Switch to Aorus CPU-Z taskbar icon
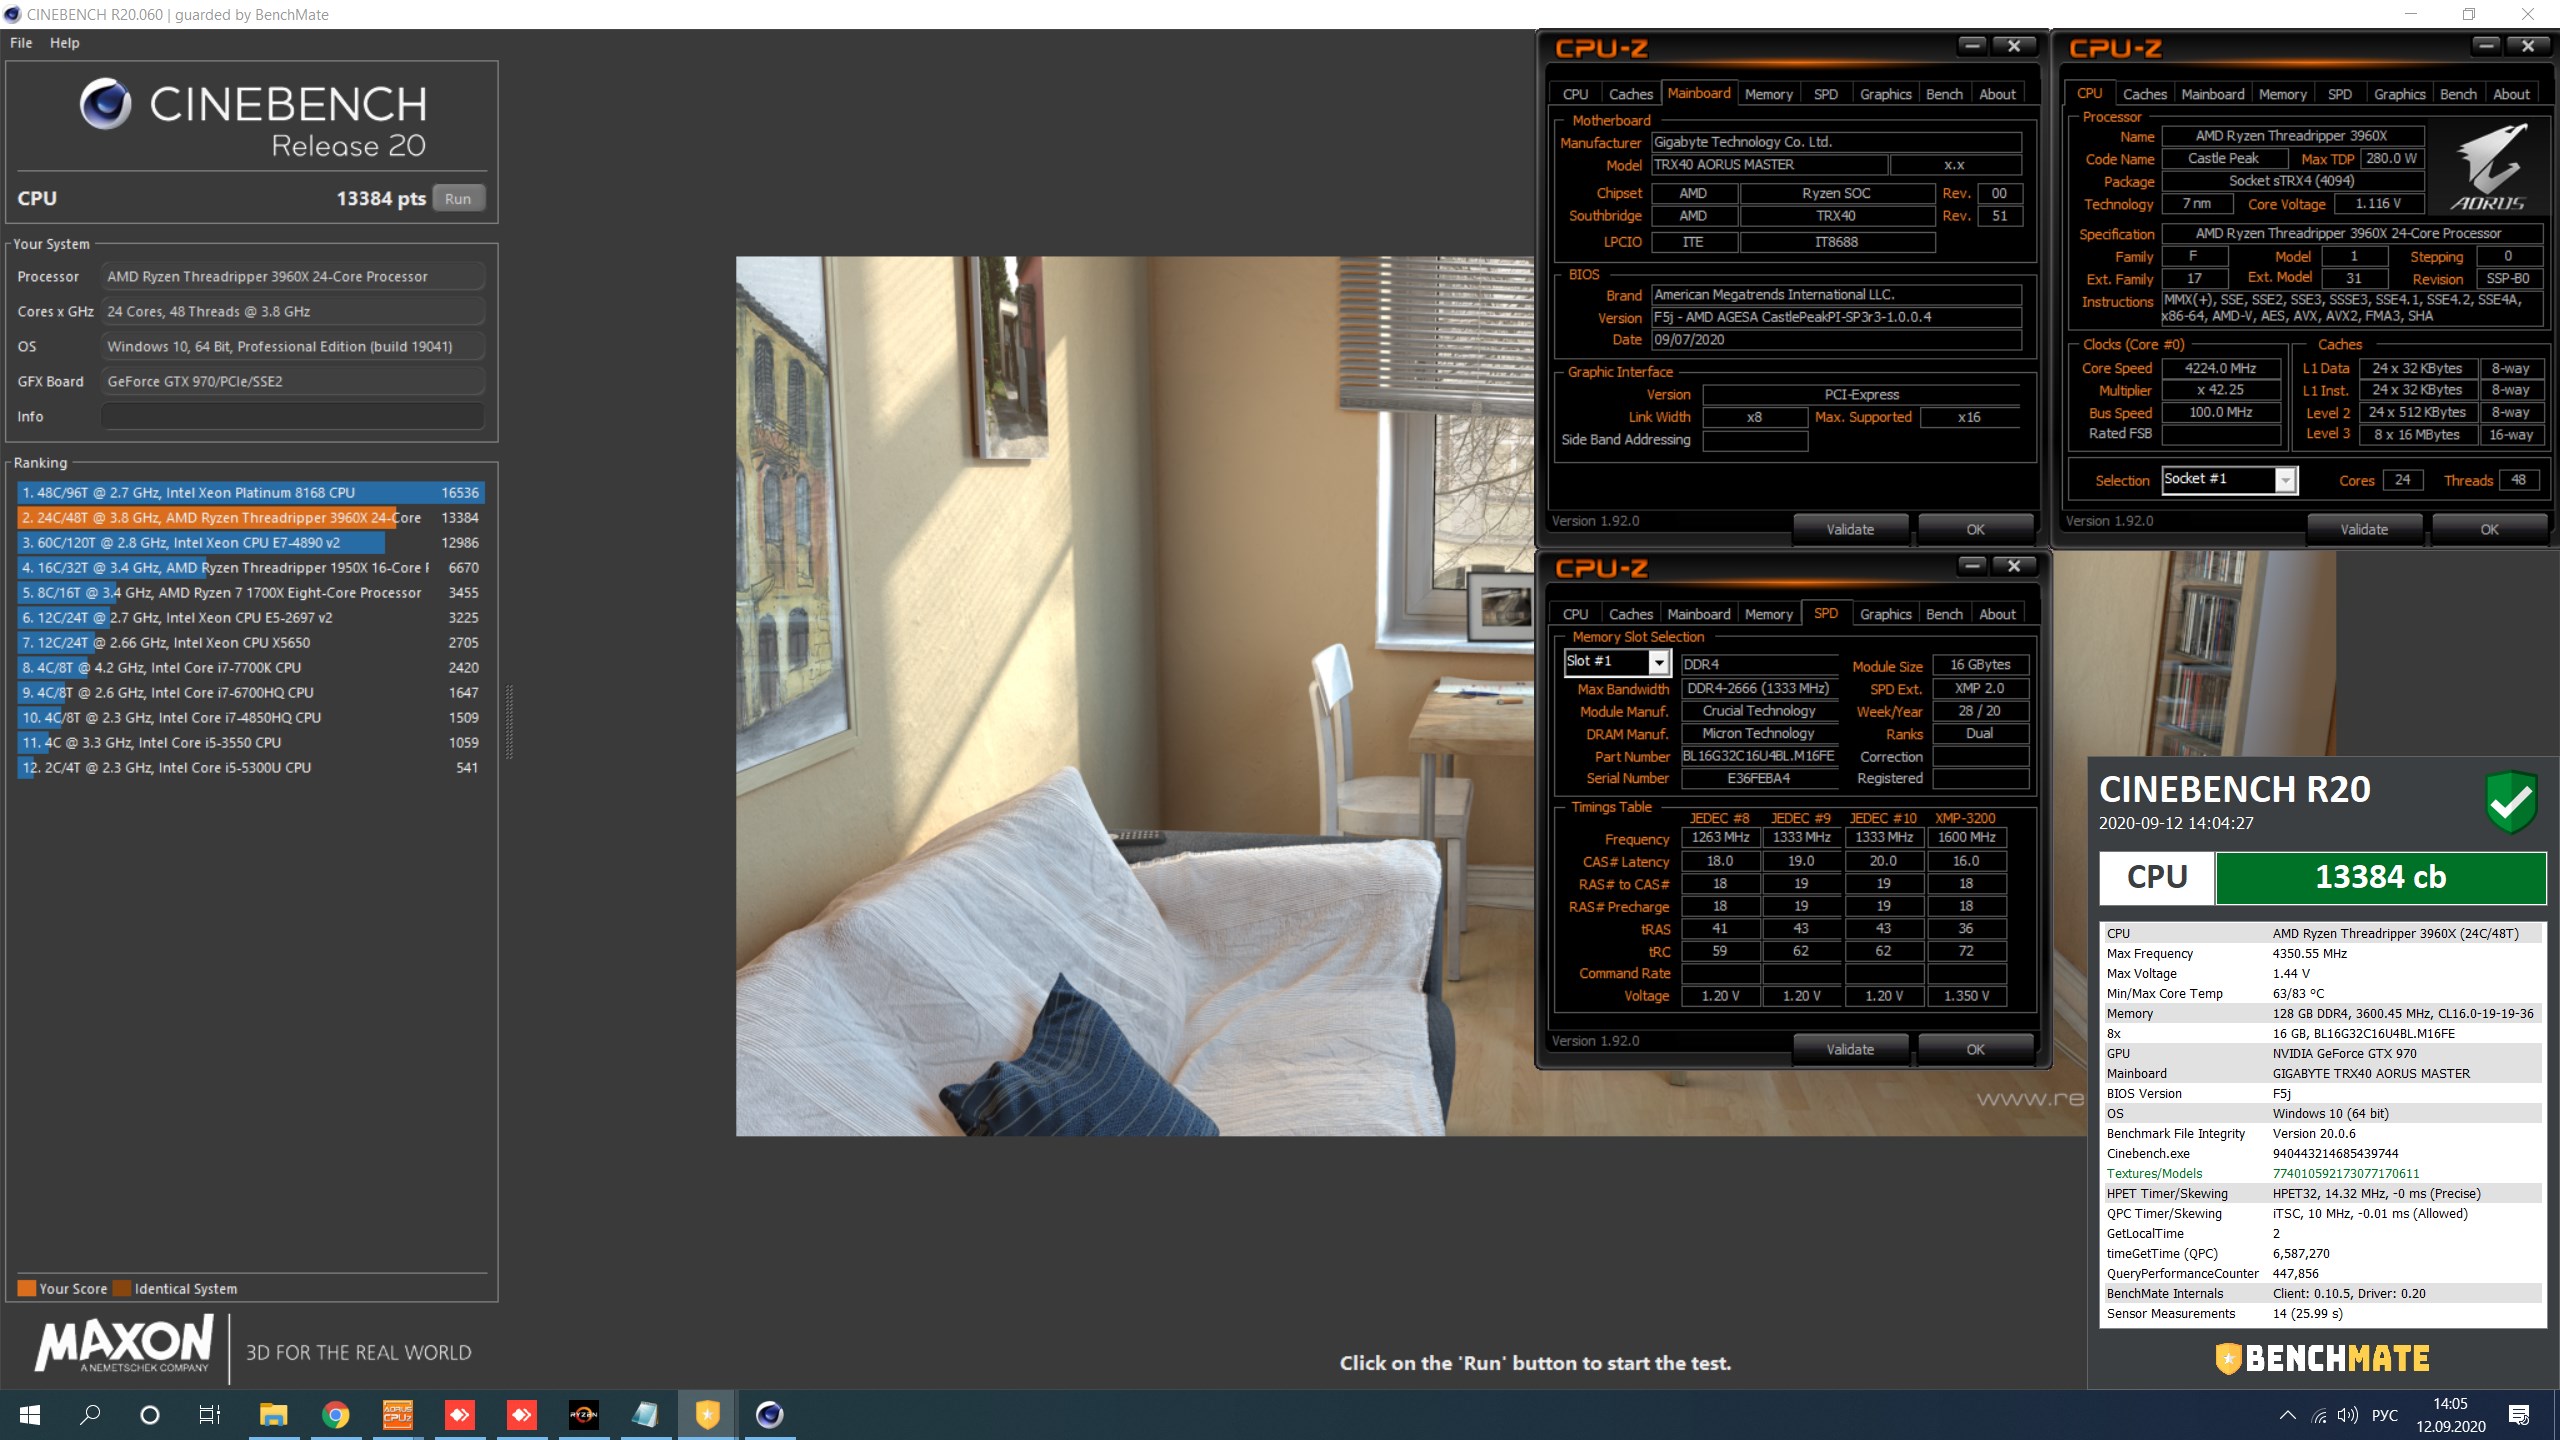This screenshot has width=2560, height=1440. click(398, 1414)
